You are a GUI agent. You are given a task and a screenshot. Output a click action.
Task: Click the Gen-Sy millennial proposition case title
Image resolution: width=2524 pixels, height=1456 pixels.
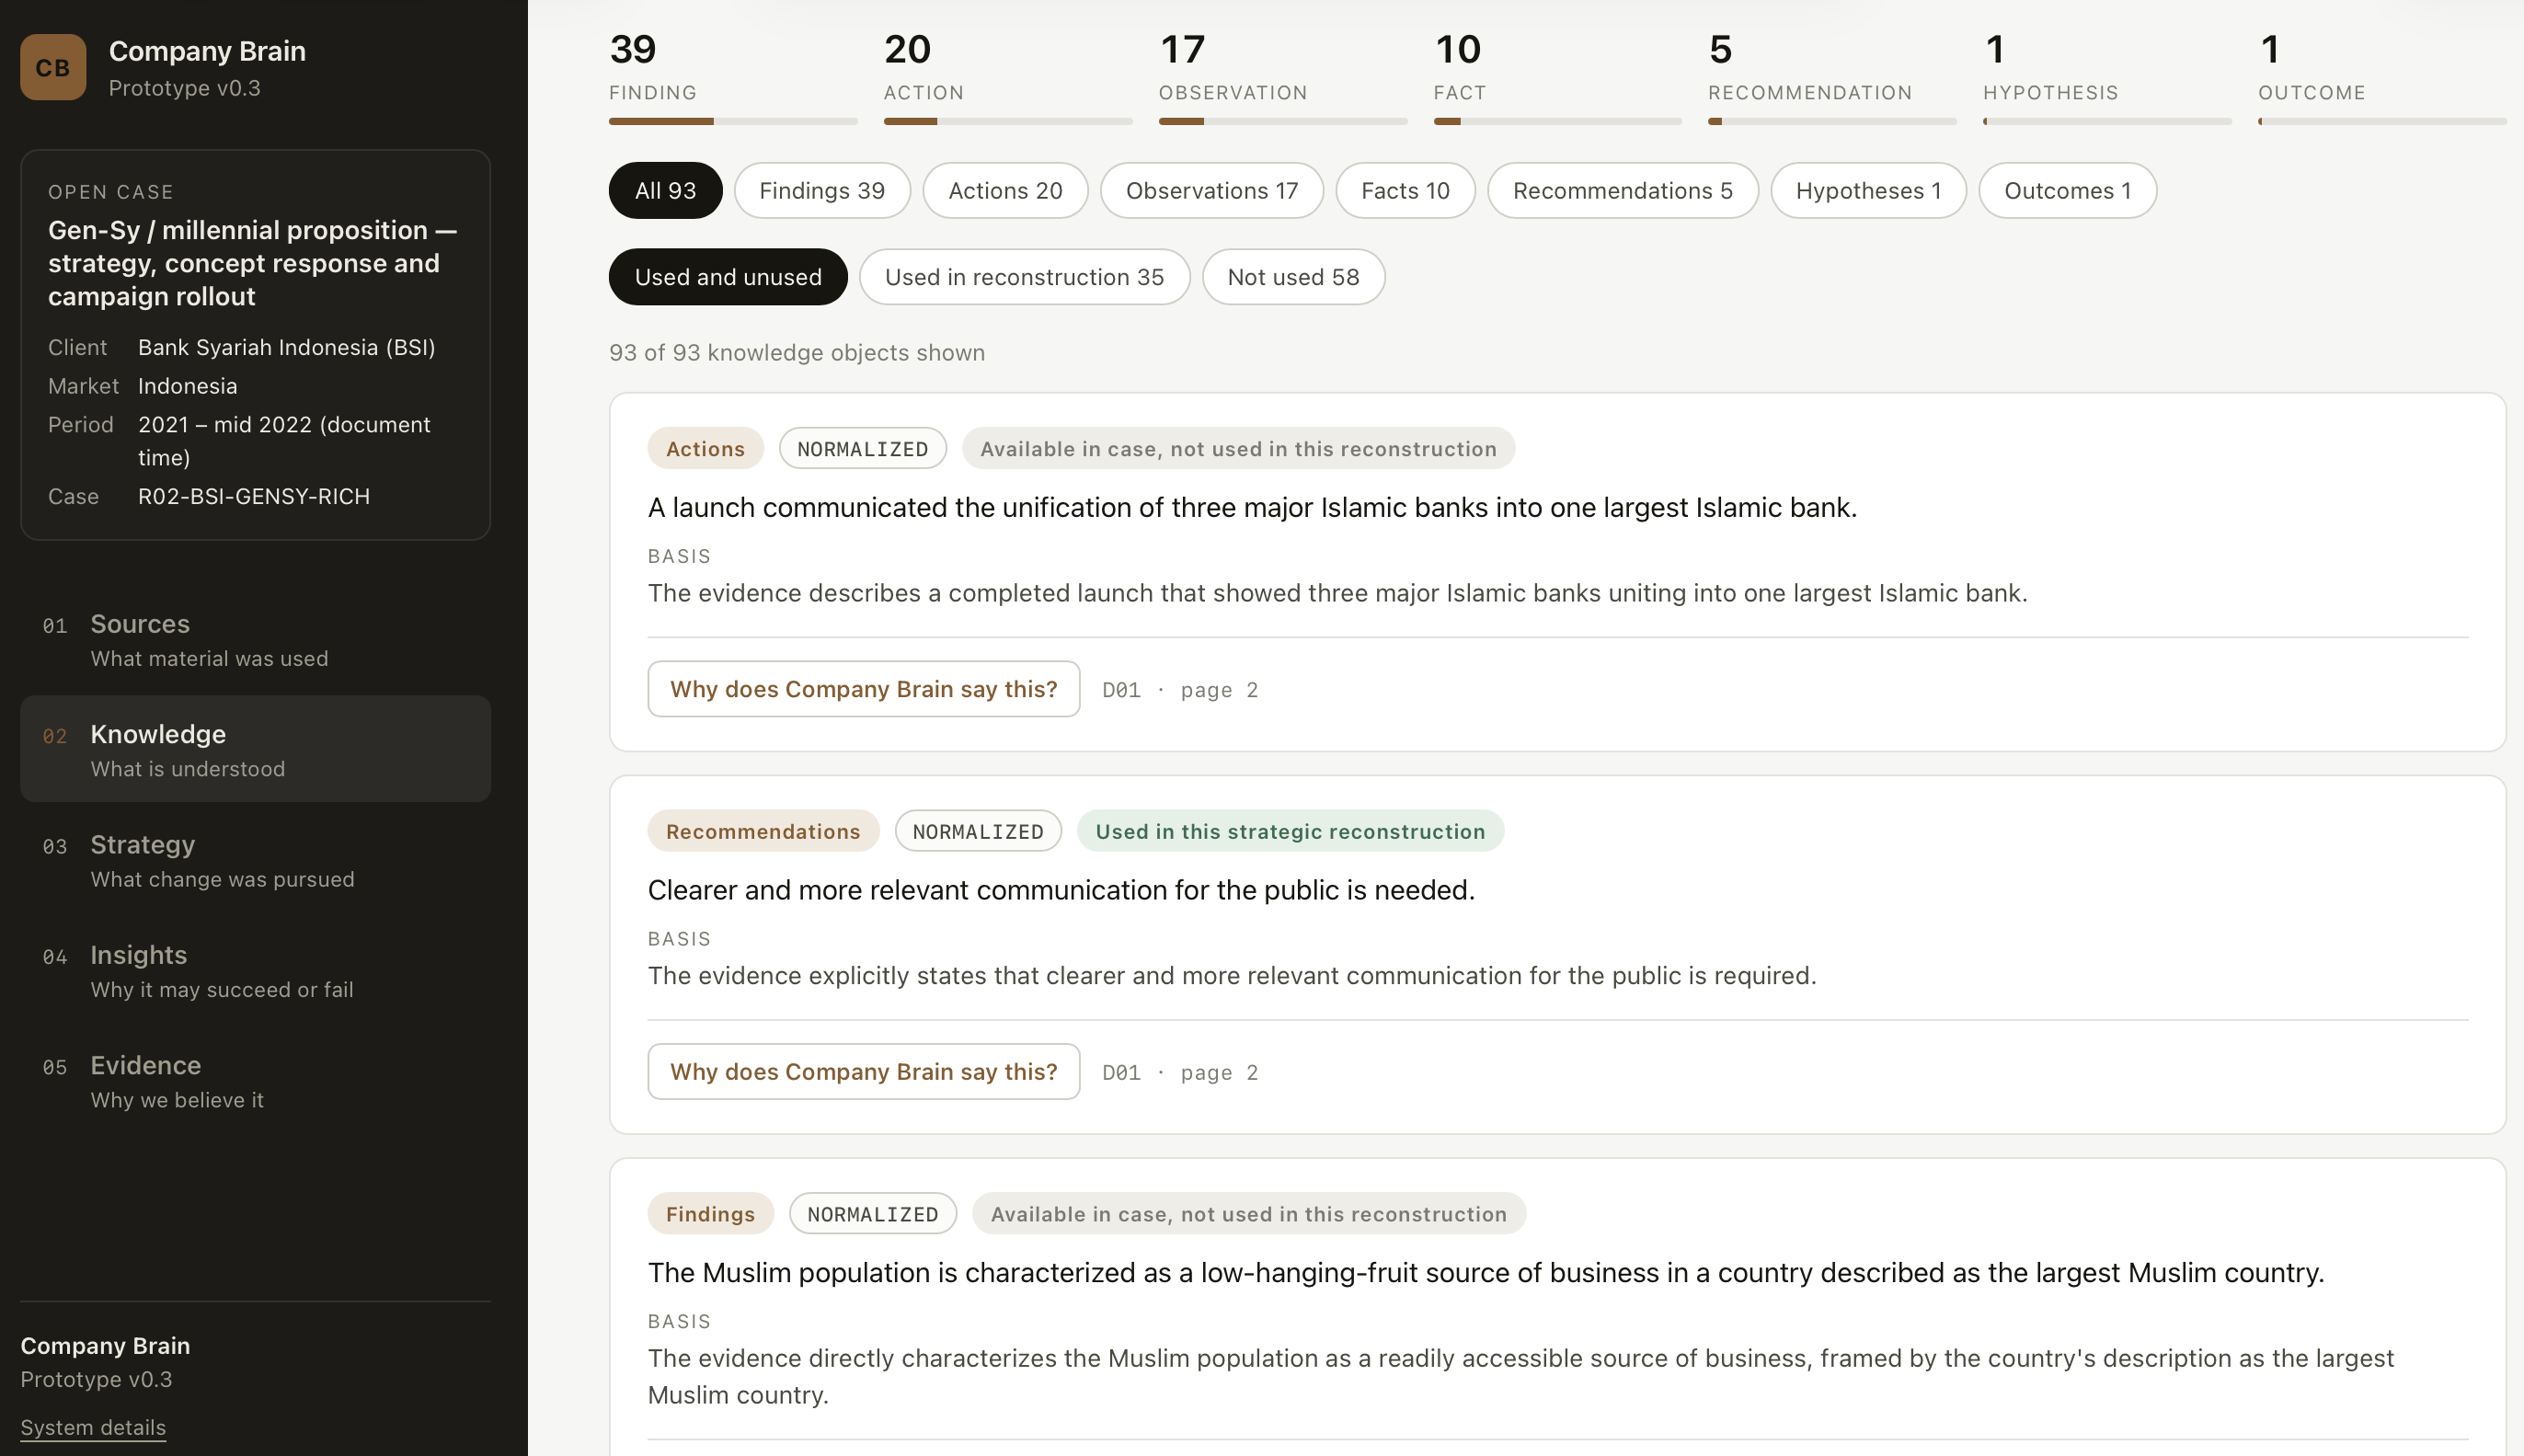pos(254,263)
